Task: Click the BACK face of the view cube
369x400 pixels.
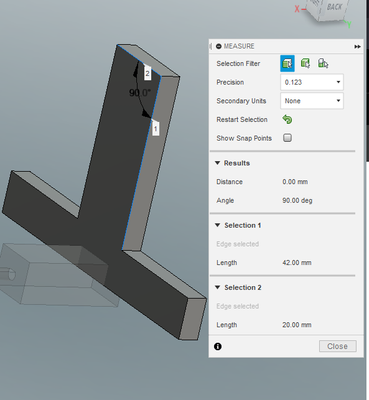Action: point(333,8)
